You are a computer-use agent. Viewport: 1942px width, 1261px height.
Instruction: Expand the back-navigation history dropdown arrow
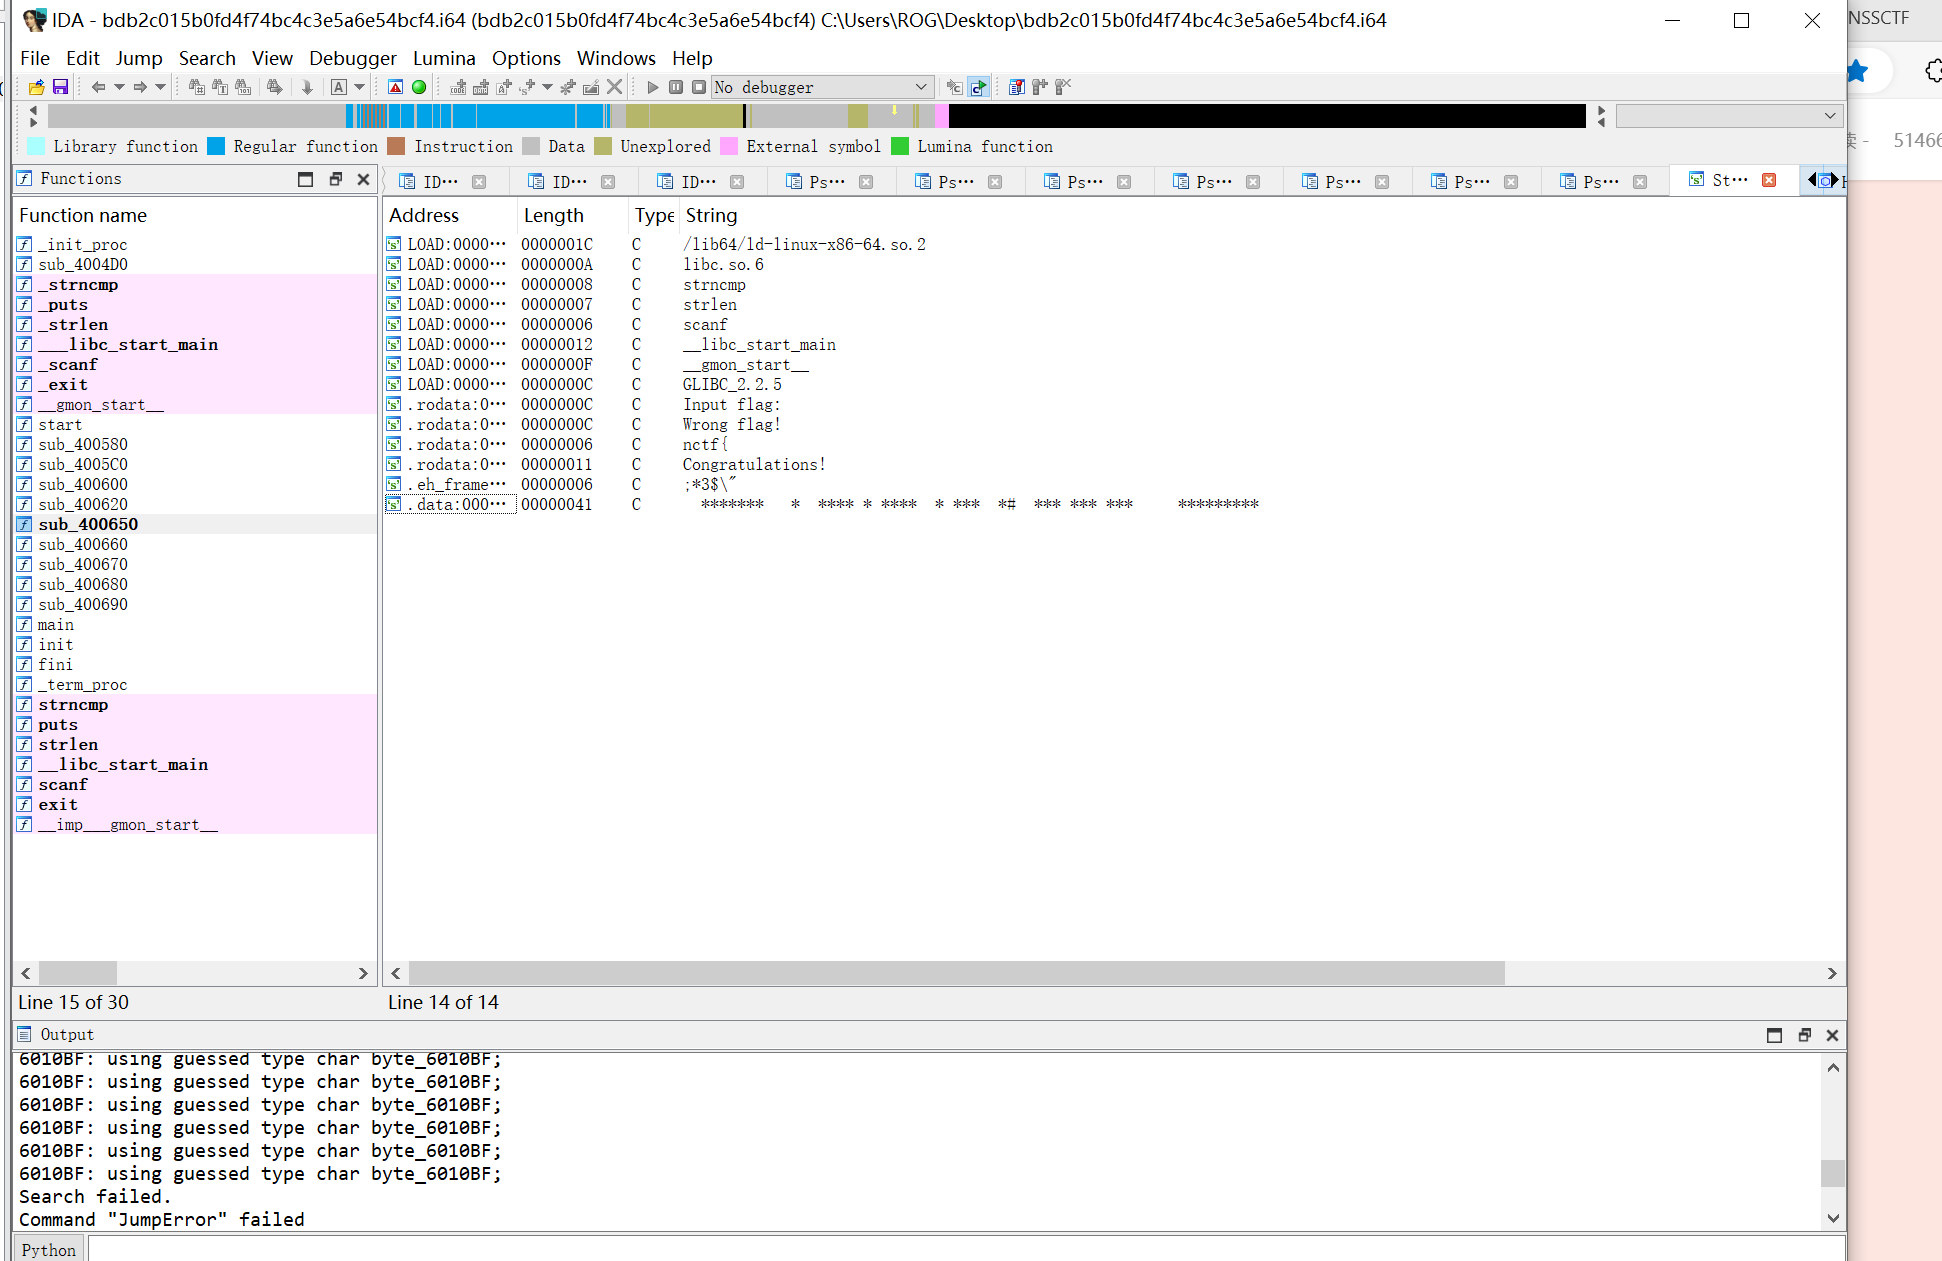tap(119, 87)
